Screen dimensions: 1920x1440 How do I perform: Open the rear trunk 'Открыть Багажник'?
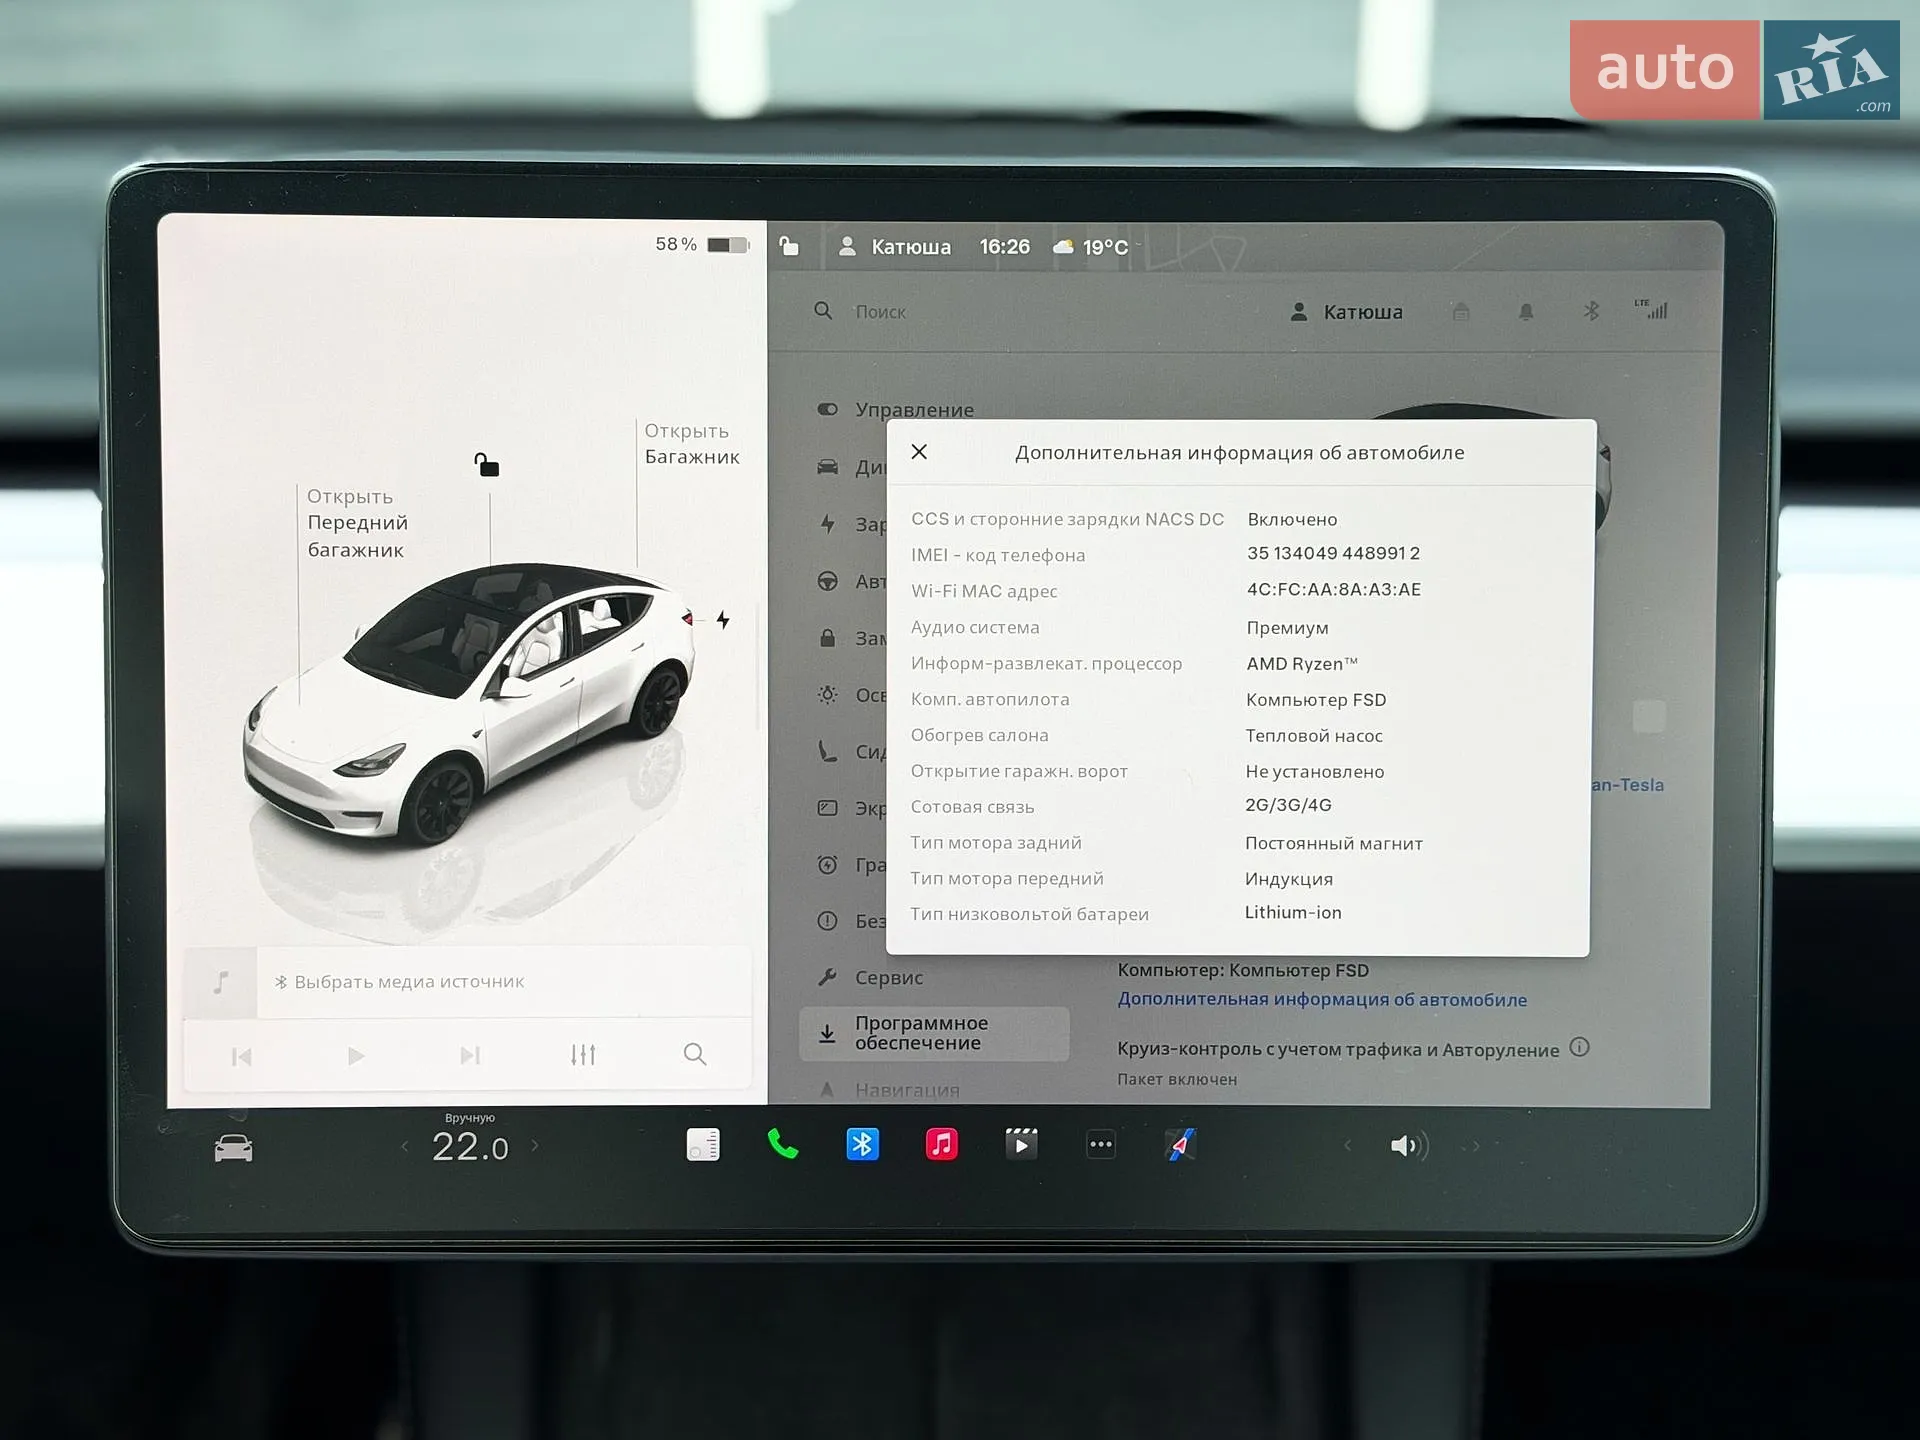(692, 444)
